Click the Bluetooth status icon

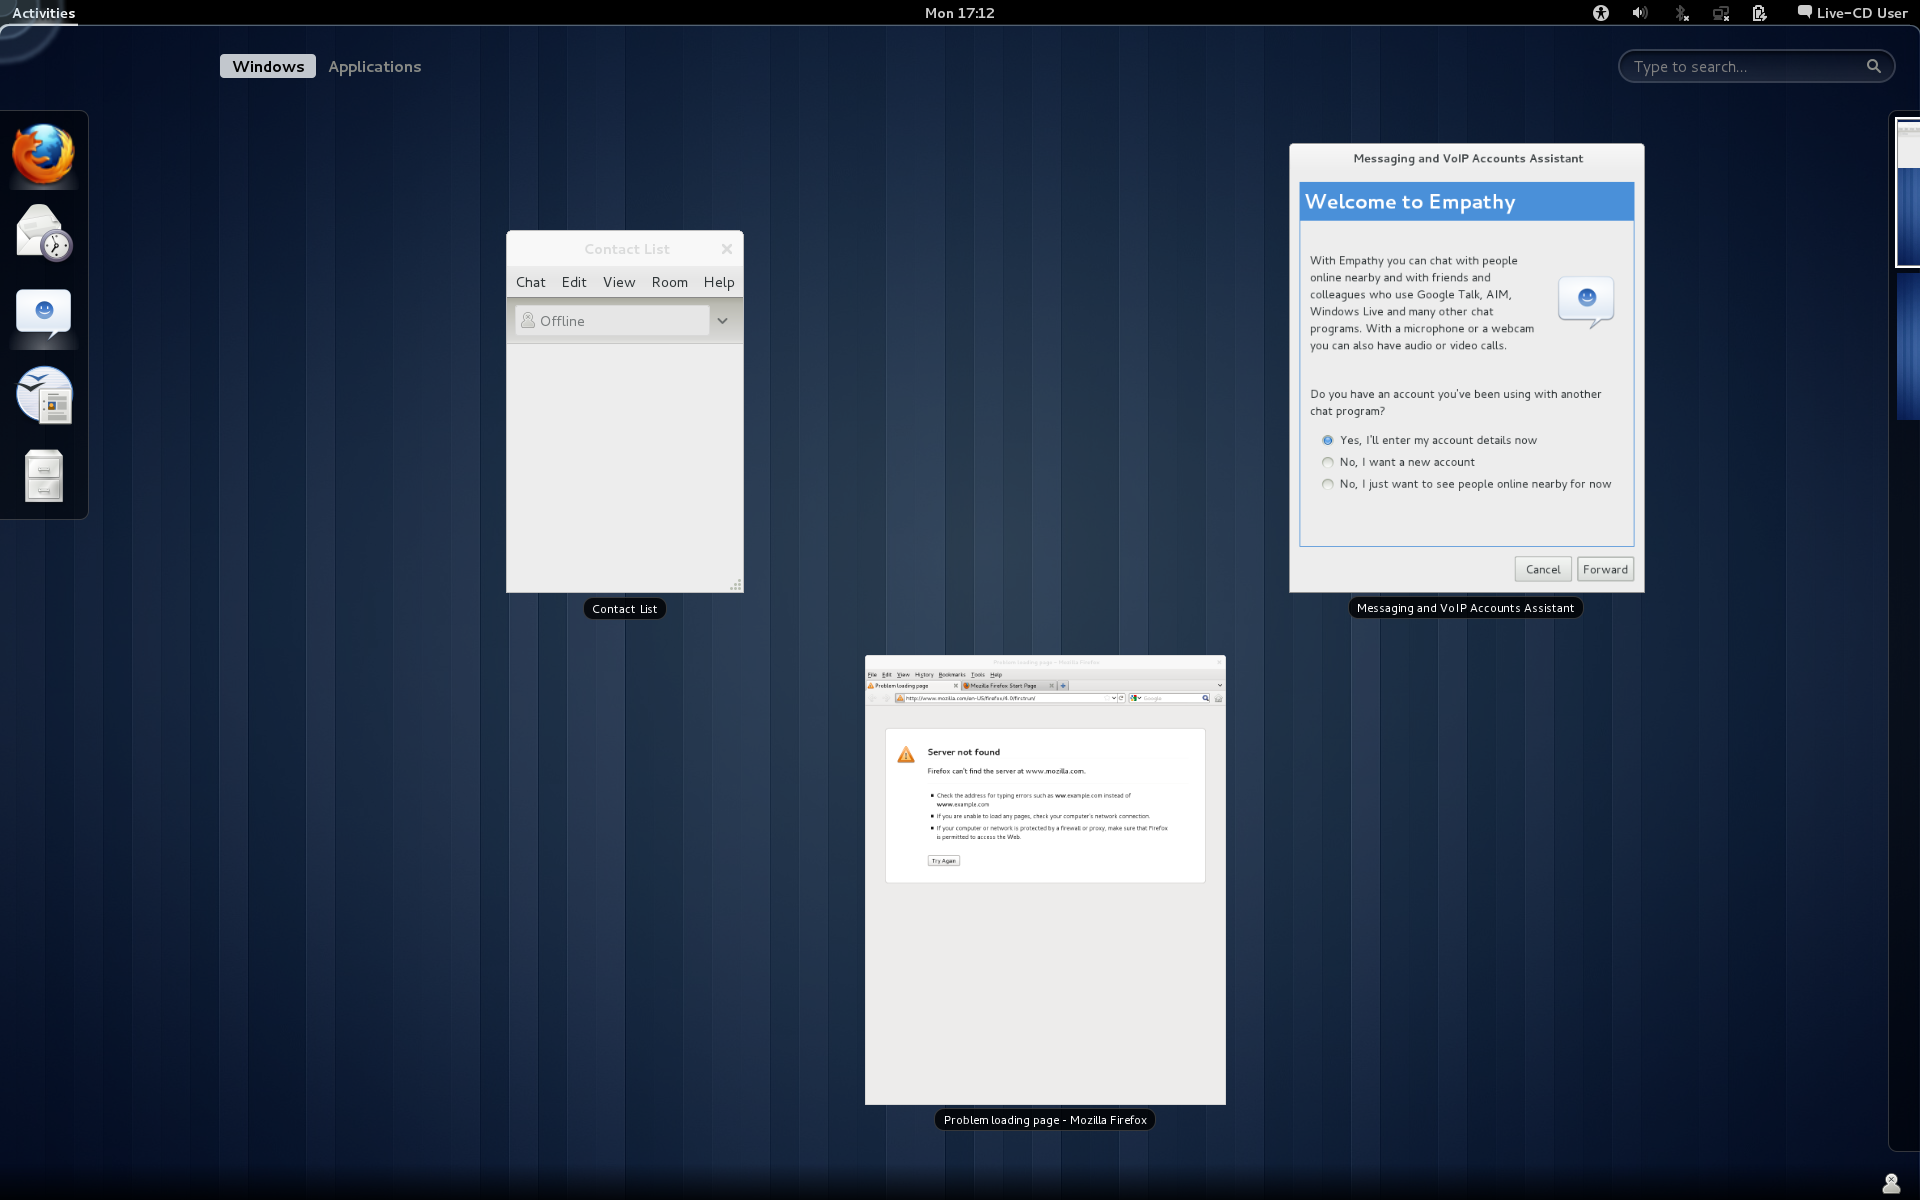coord(1681,13)
